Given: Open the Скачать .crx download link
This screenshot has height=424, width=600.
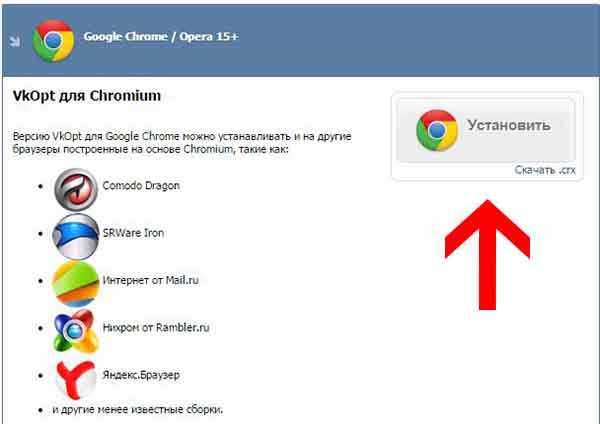Looking at the screenshot, I should pos(545,170).
